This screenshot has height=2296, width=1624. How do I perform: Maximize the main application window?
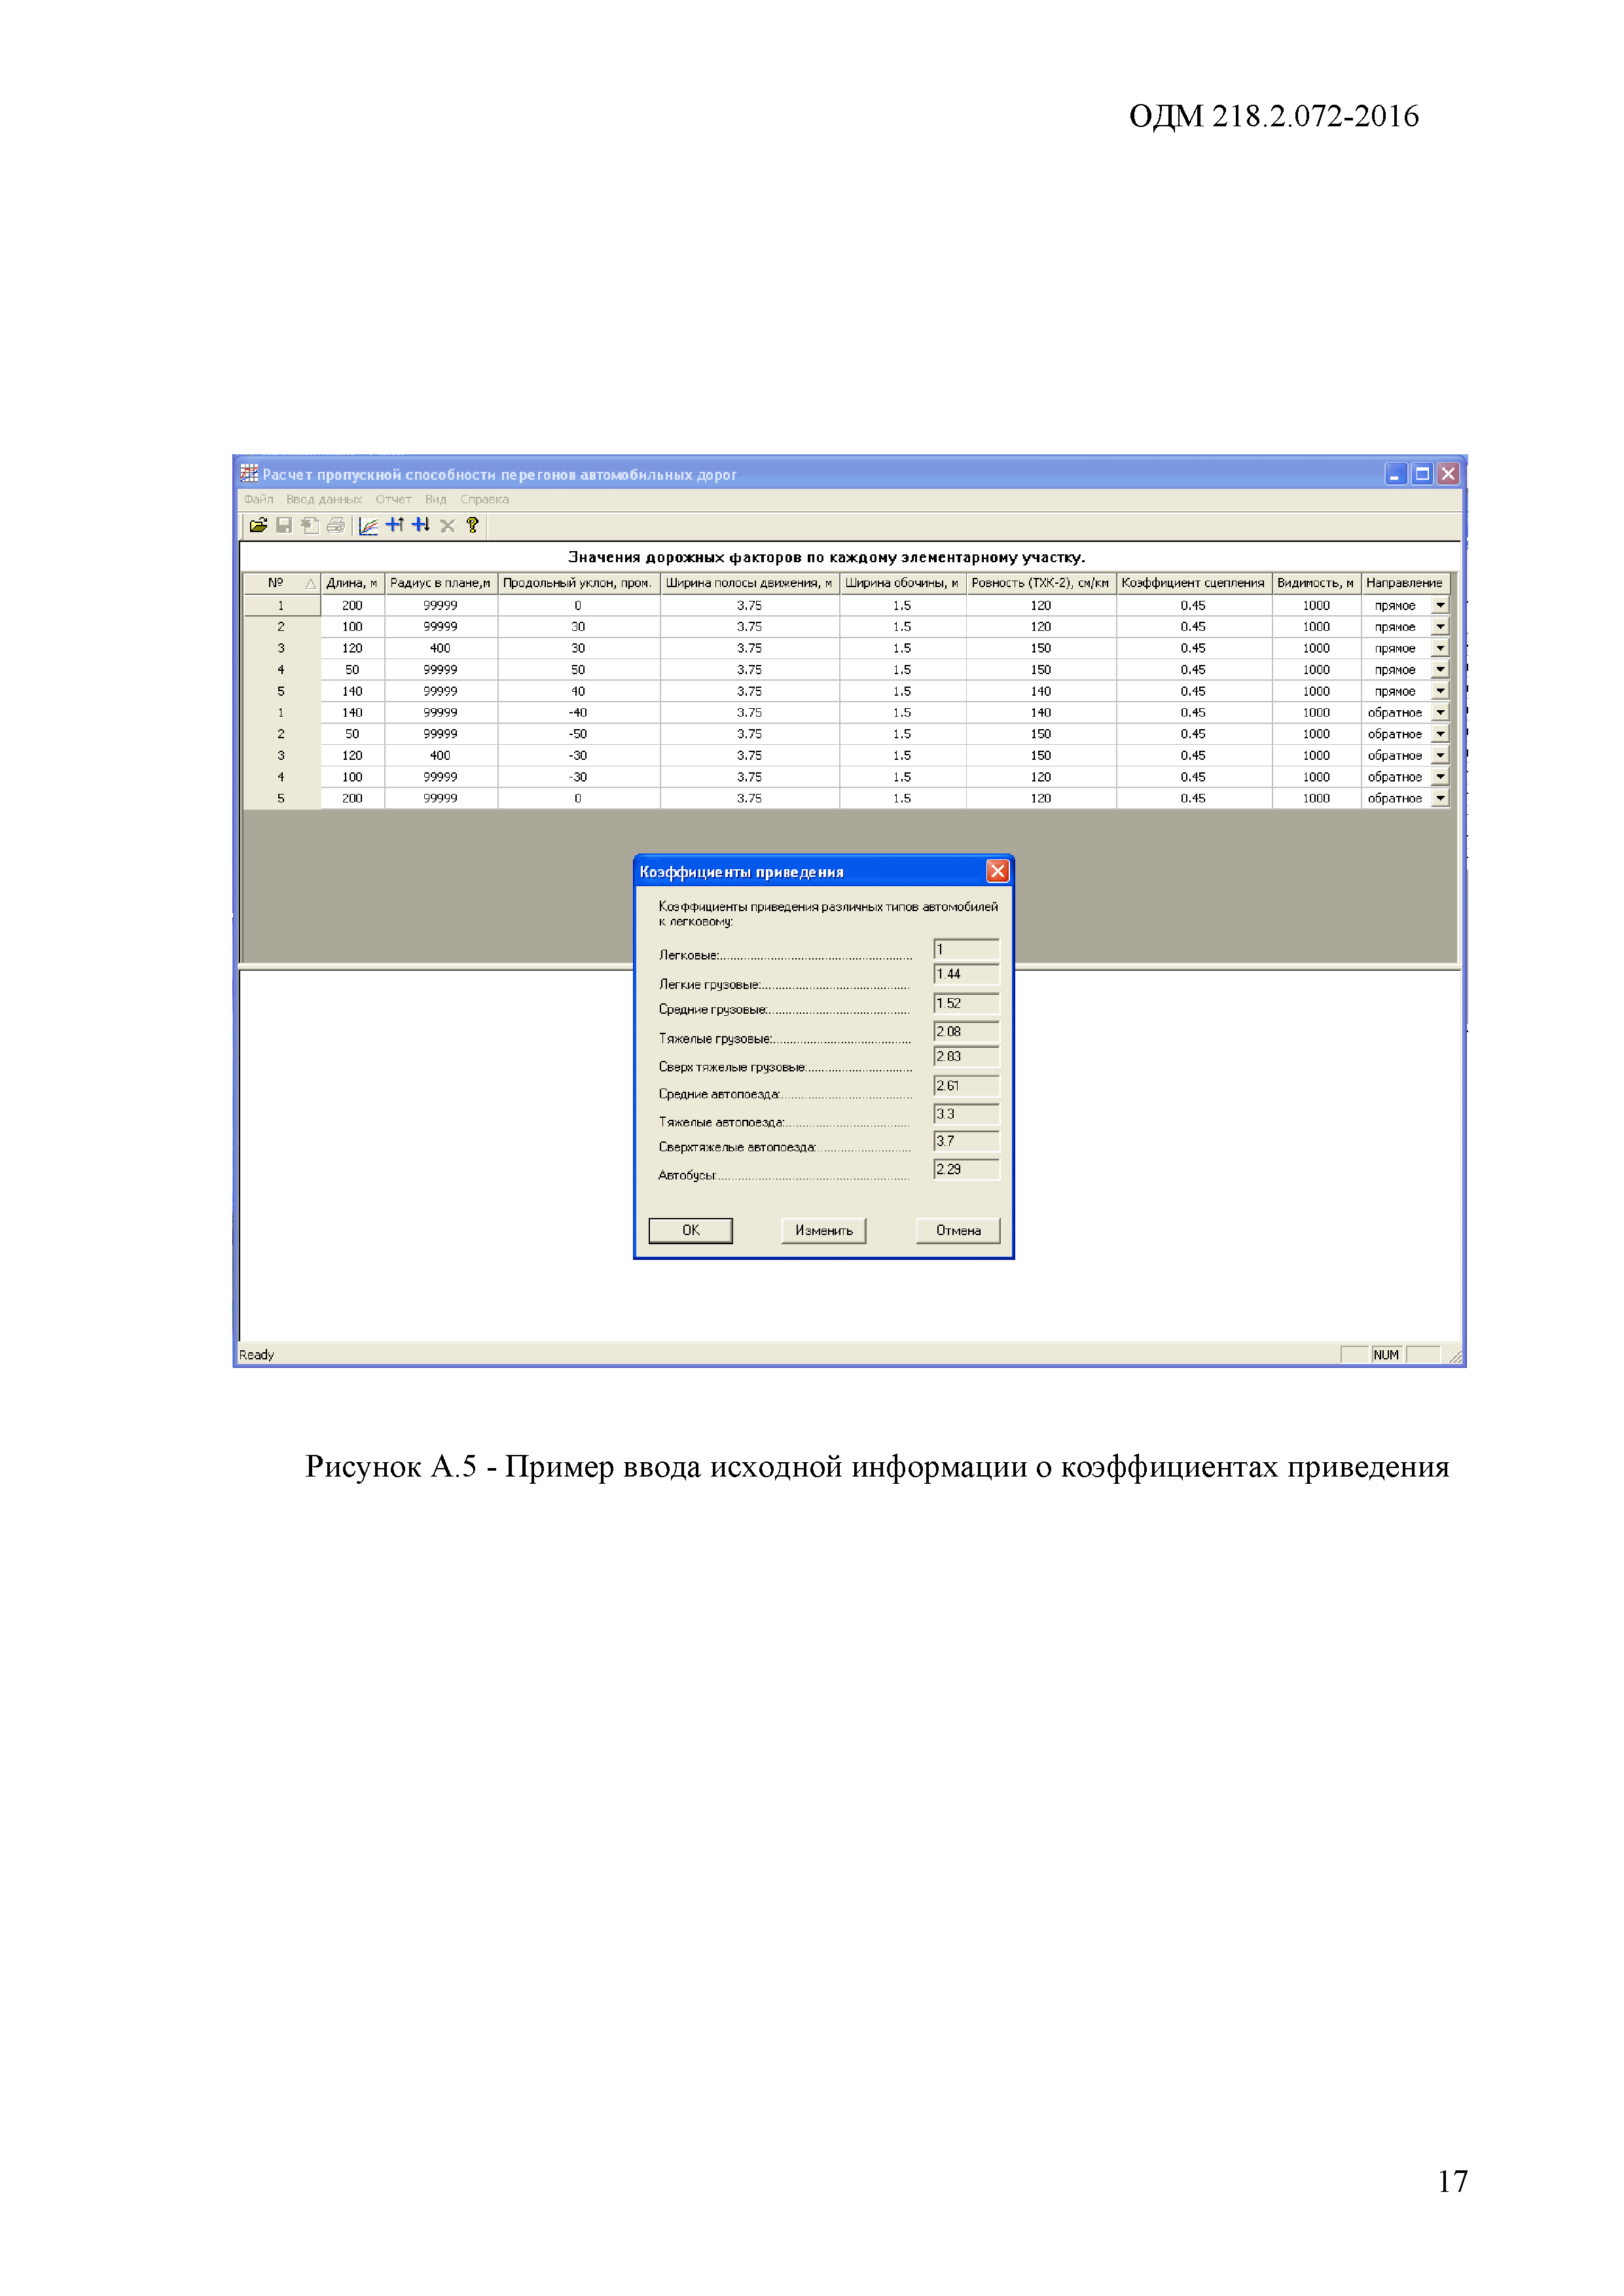click(x=1421, y=474)
